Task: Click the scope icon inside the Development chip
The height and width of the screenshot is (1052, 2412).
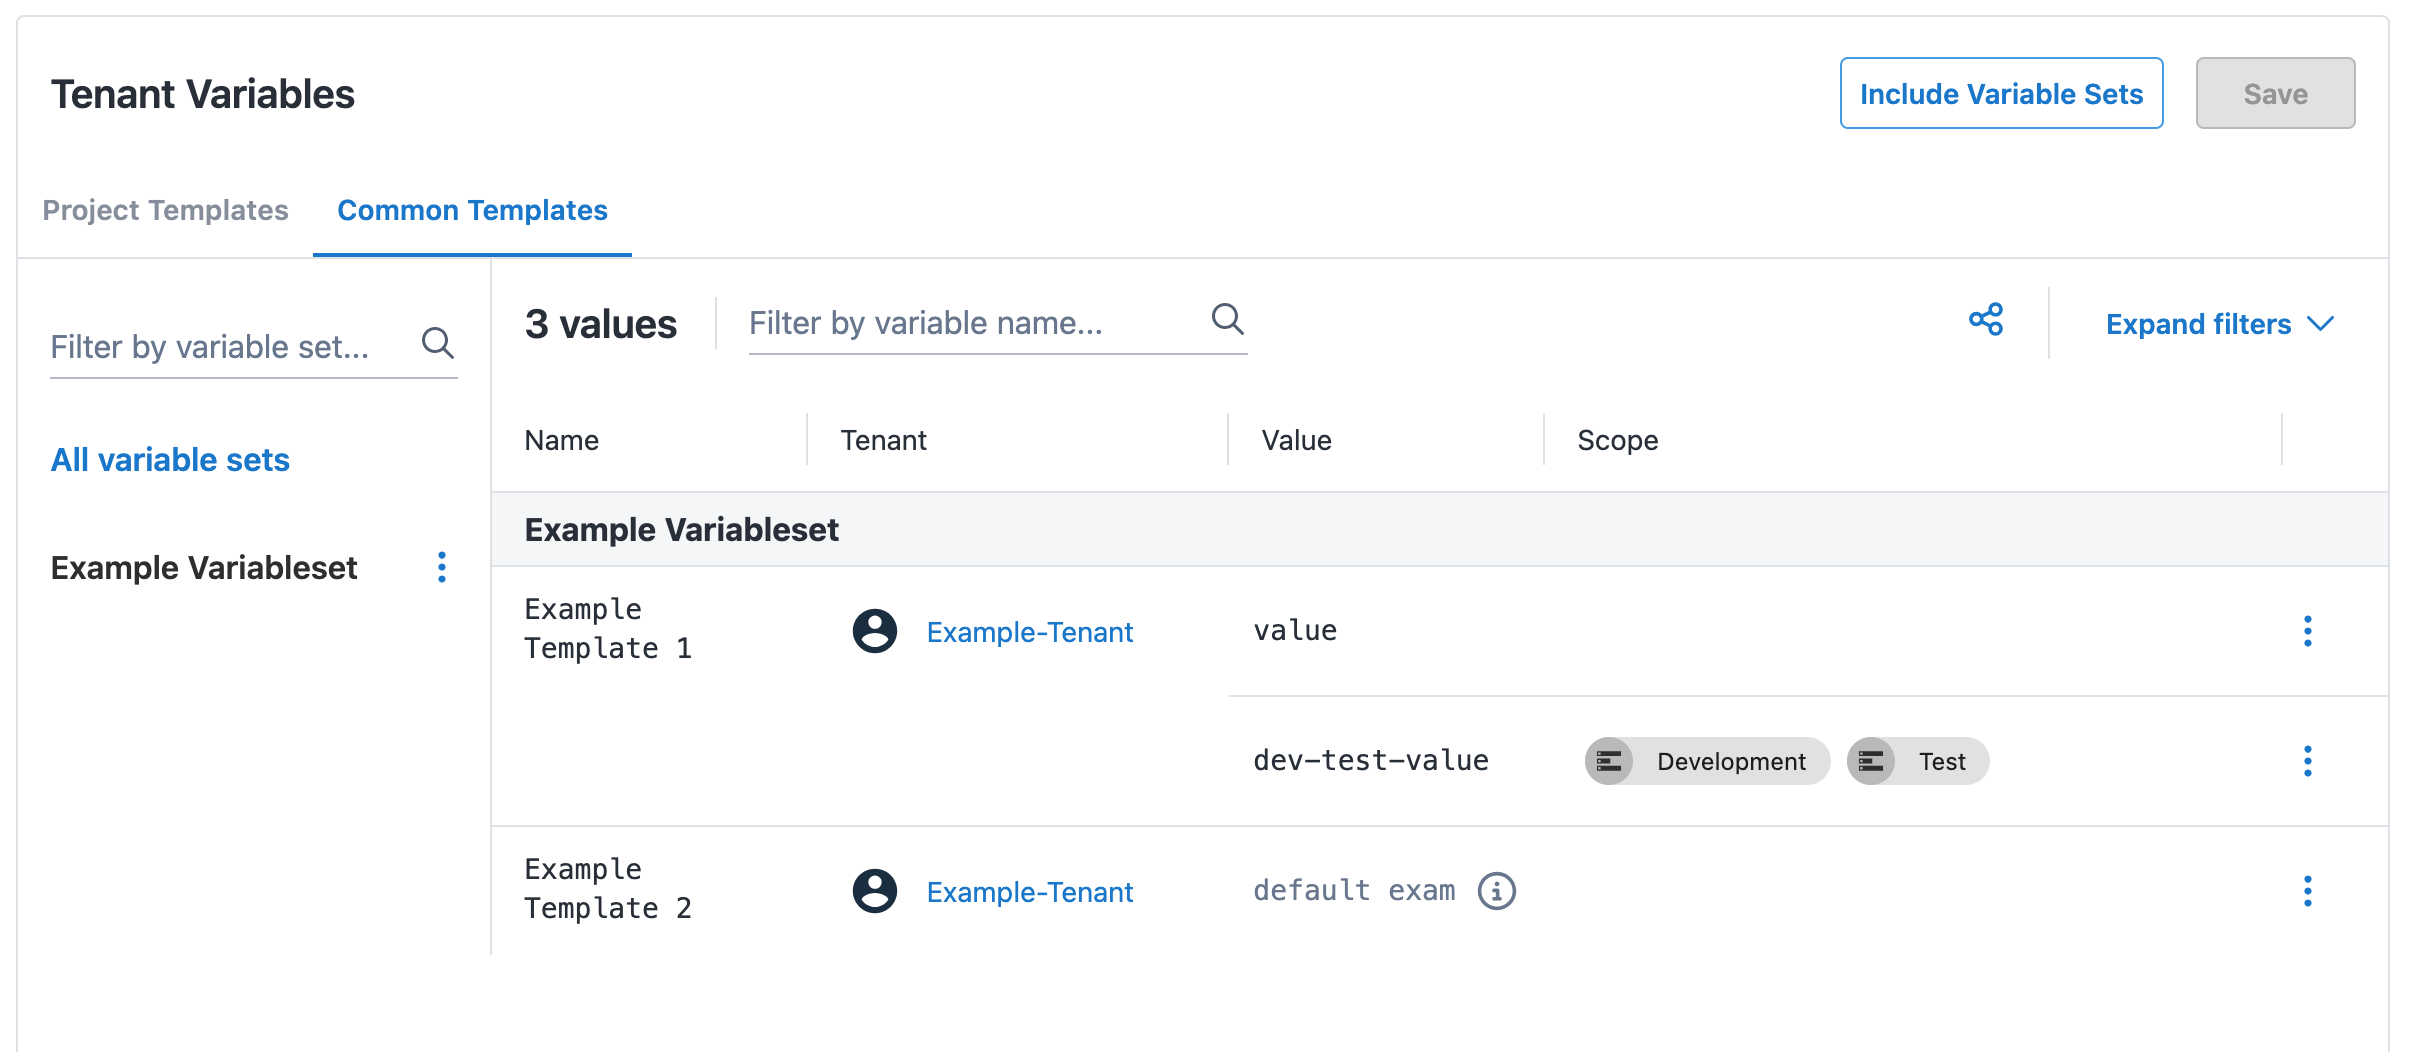Action: (x=1608, y=761)
